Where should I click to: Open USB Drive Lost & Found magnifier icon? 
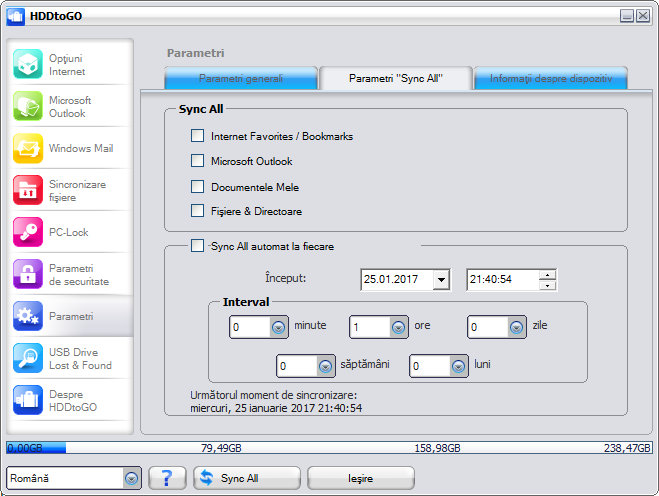click(x=28, y=358)
